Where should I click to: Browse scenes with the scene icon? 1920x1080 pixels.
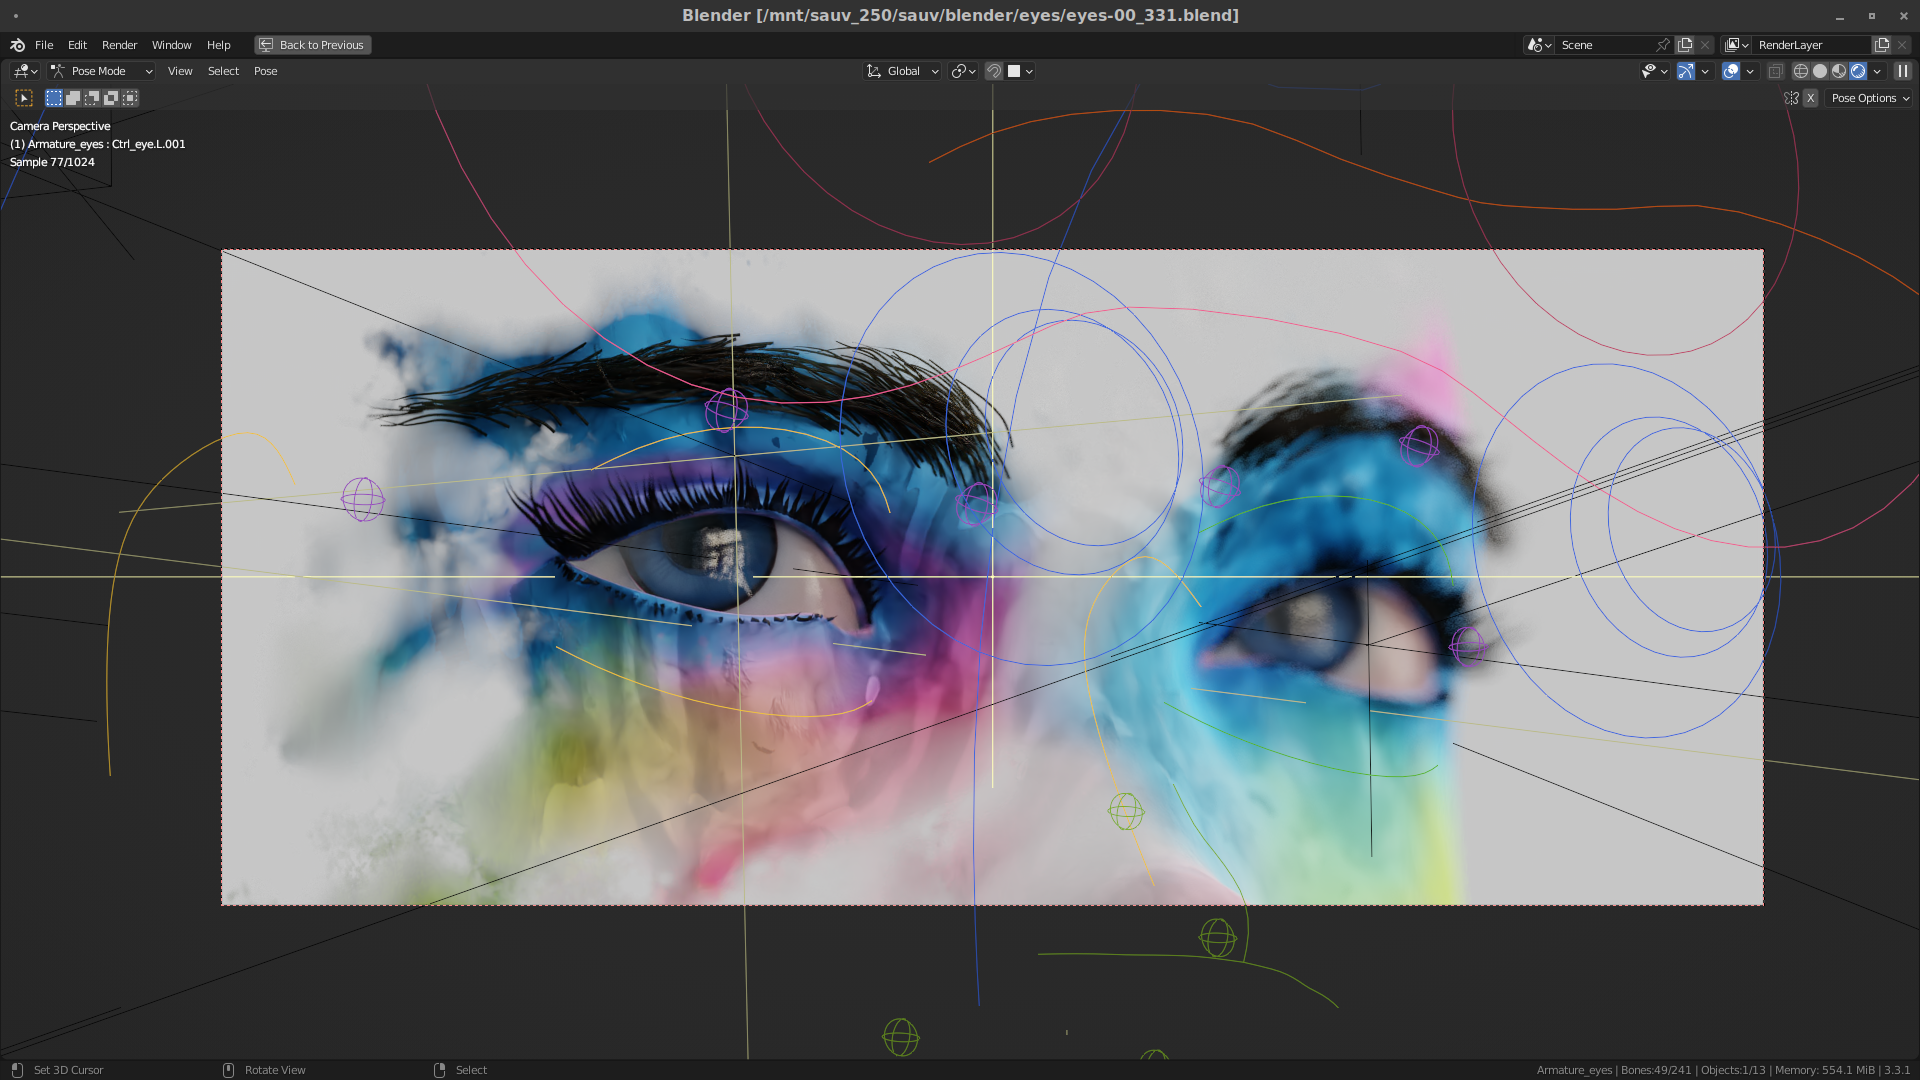pyautogui.click(x=1538, y=45)
